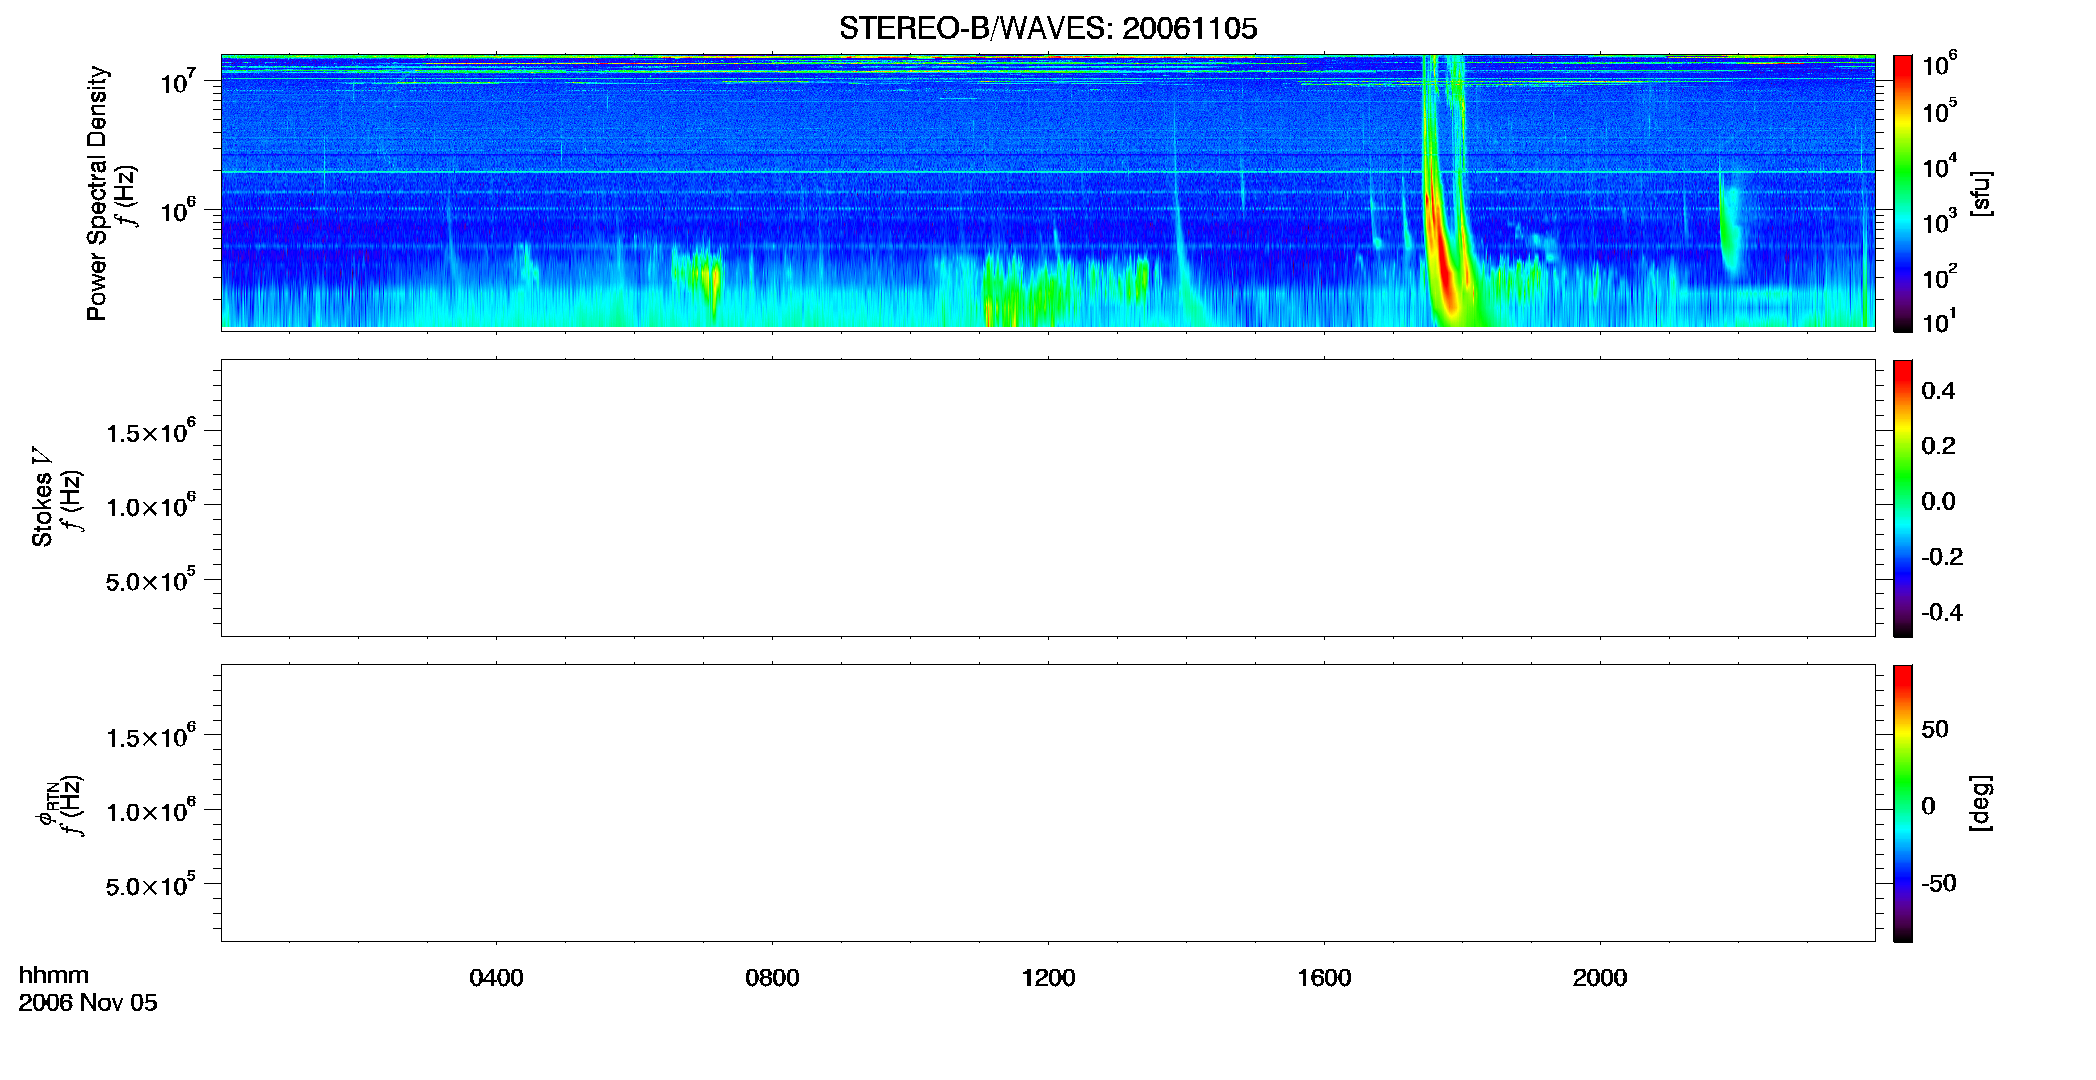Select the 0800 time tick label
The image size is (2096, 1080).
[x=772, y=977]
